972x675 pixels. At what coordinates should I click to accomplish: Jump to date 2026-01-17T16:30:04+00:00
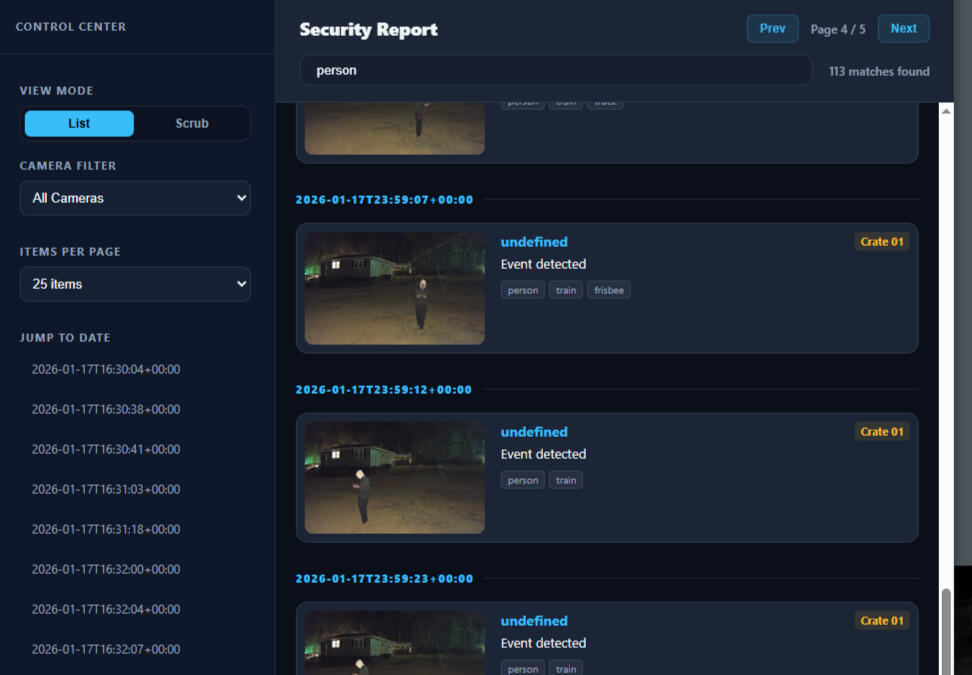click(106, 369)
